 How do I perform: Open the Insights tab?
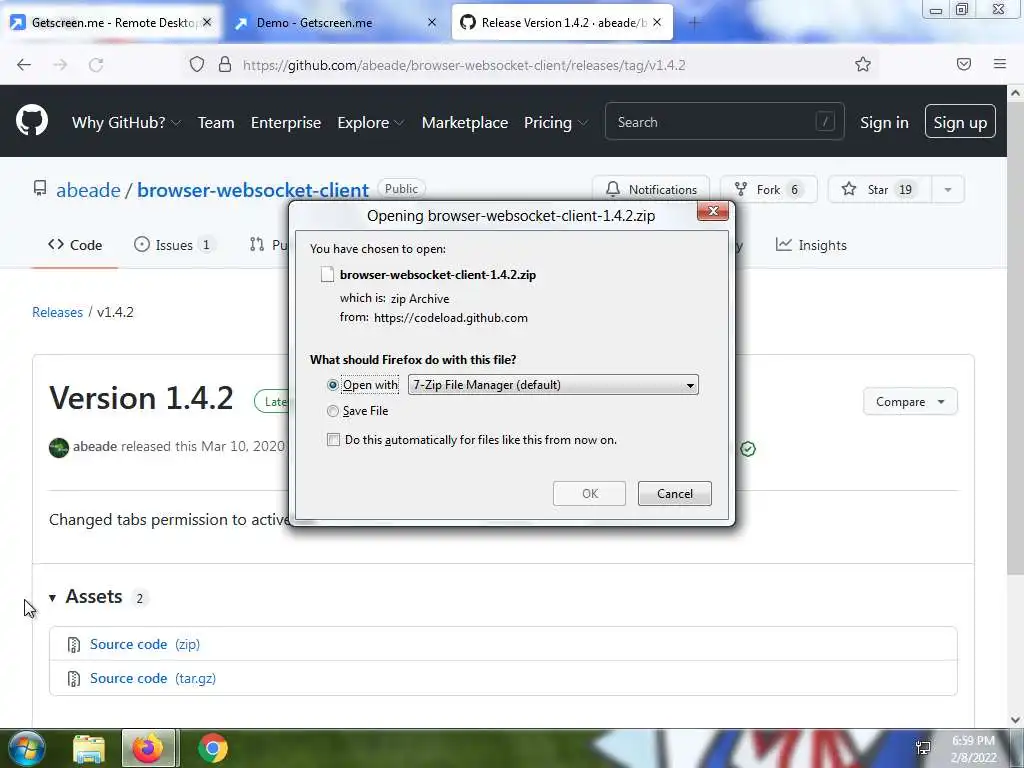tap(811, 245)
